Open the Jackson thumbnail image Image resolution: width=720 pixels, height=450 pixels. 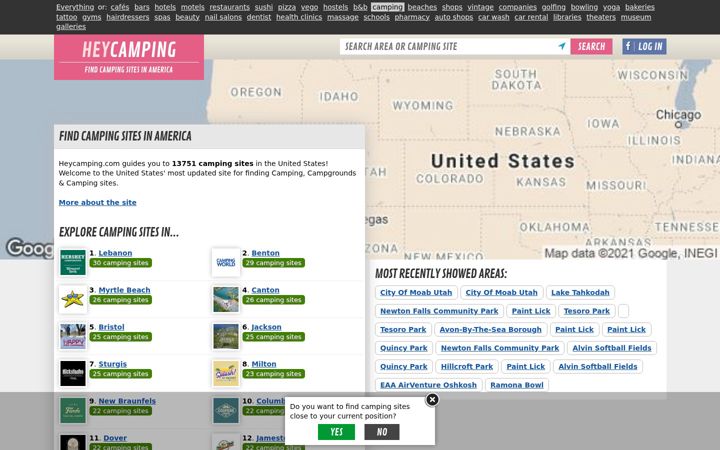click(x=226, y=337)
